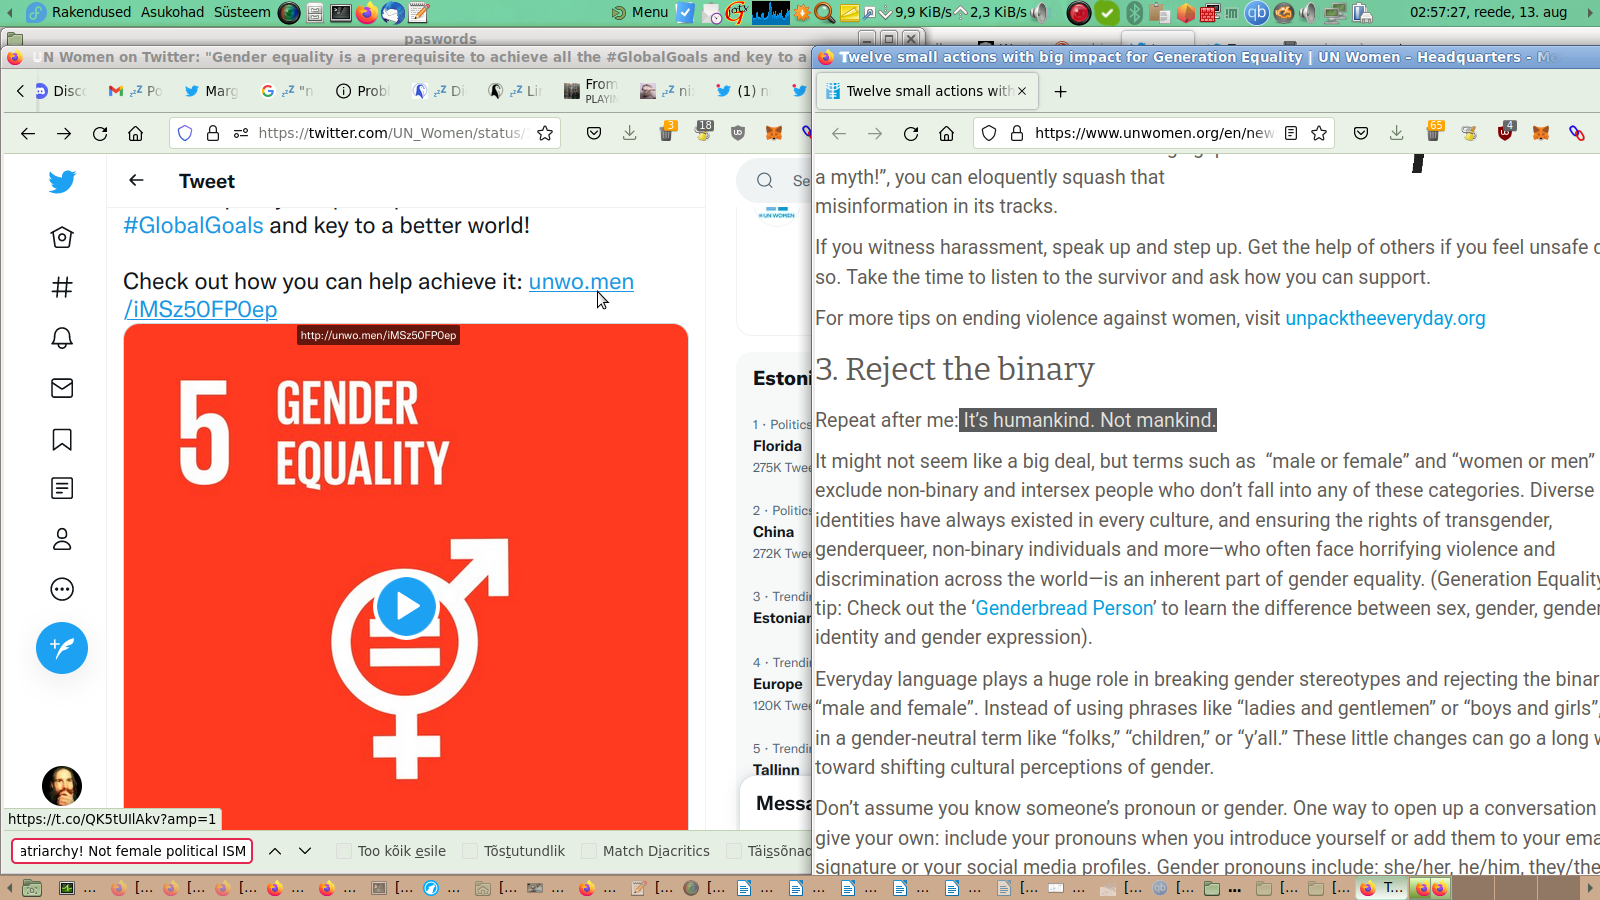Open the unpacktheeveryday.org link
1600x900 pixels.
[1385, 318]
